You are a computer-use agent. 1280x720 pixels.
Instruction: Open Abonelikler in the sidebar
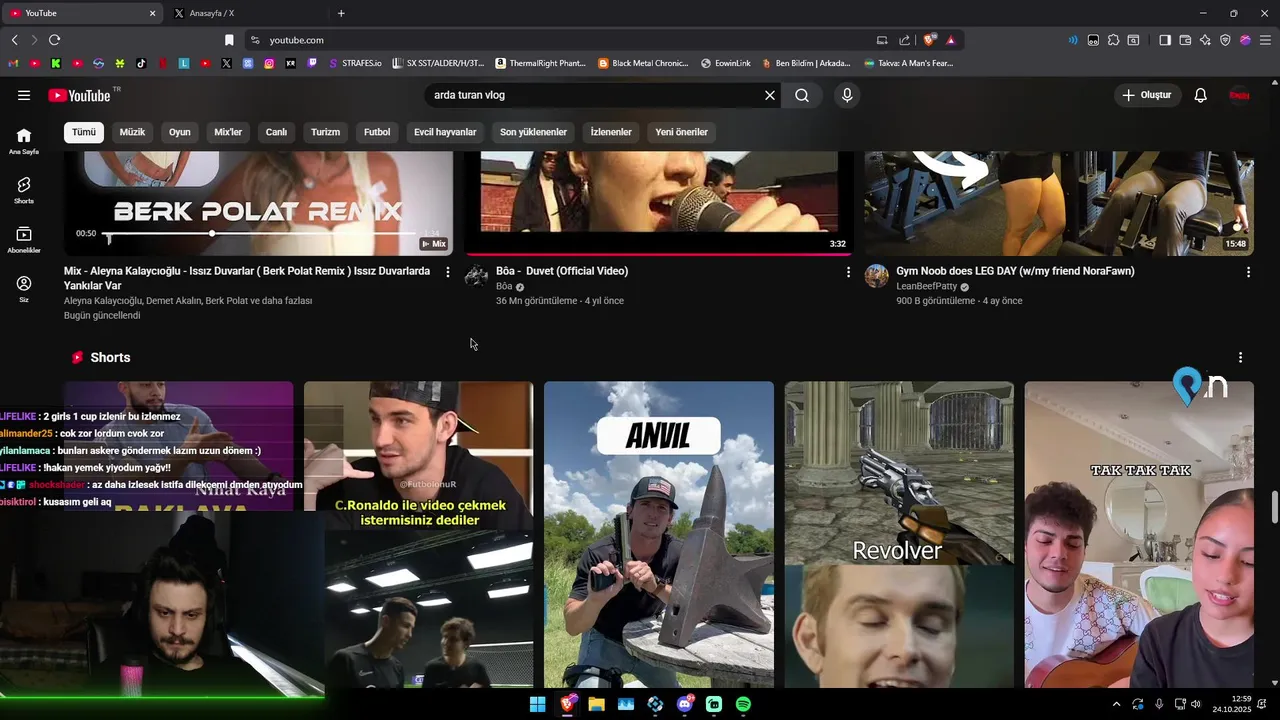point(24,239)
